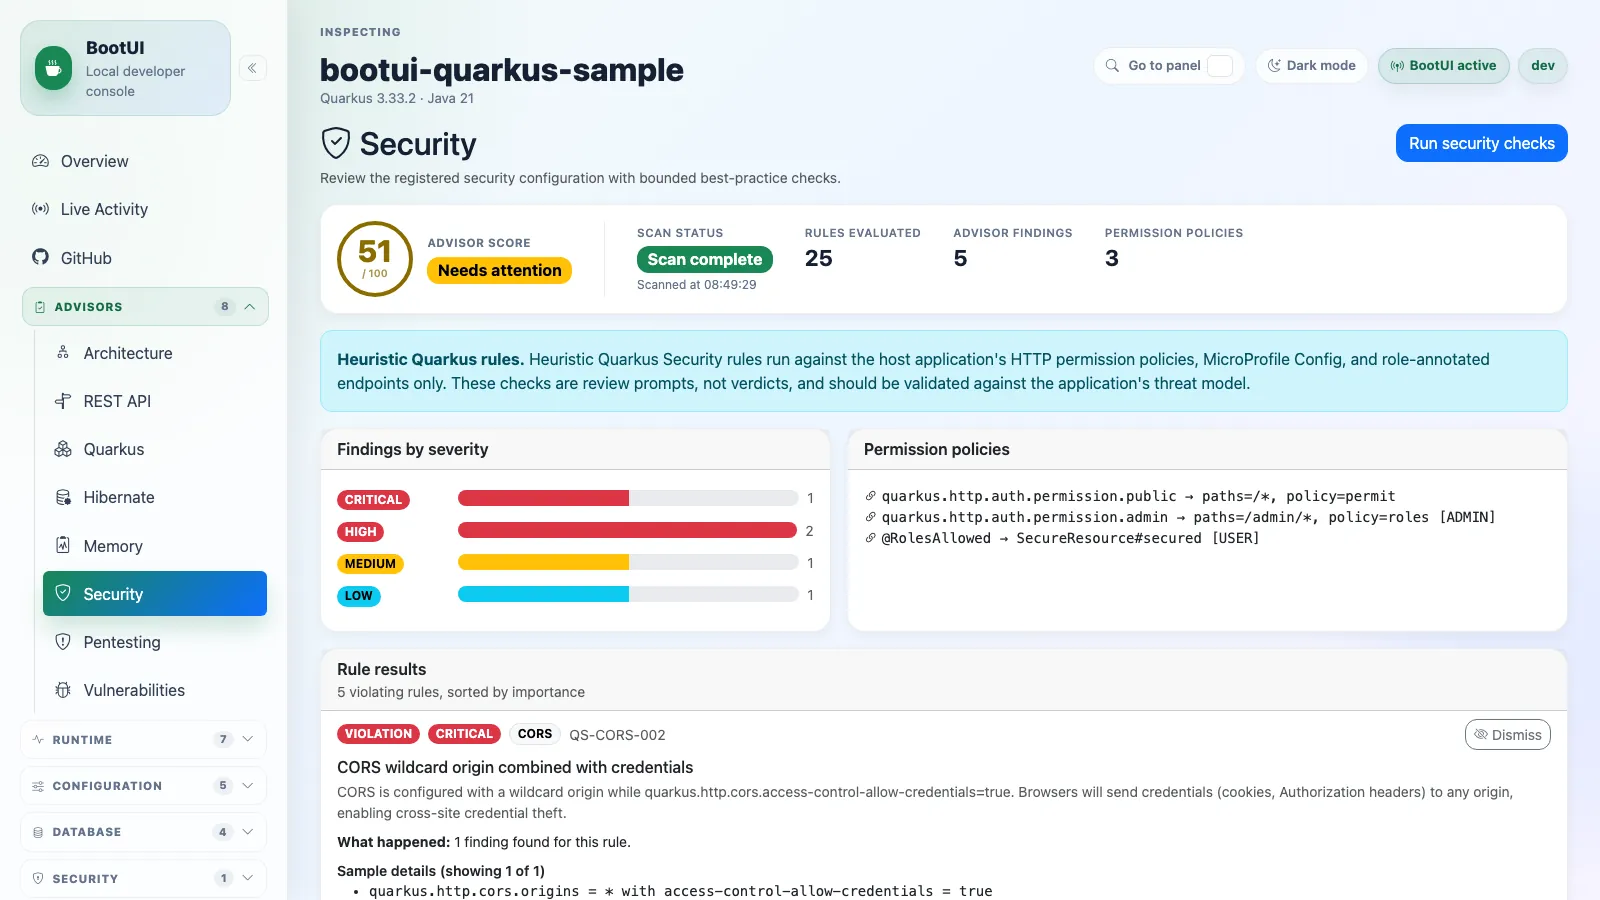Click the Medium severity yellow bar
The image size is (1600, 900).
(x=543, y=562)
